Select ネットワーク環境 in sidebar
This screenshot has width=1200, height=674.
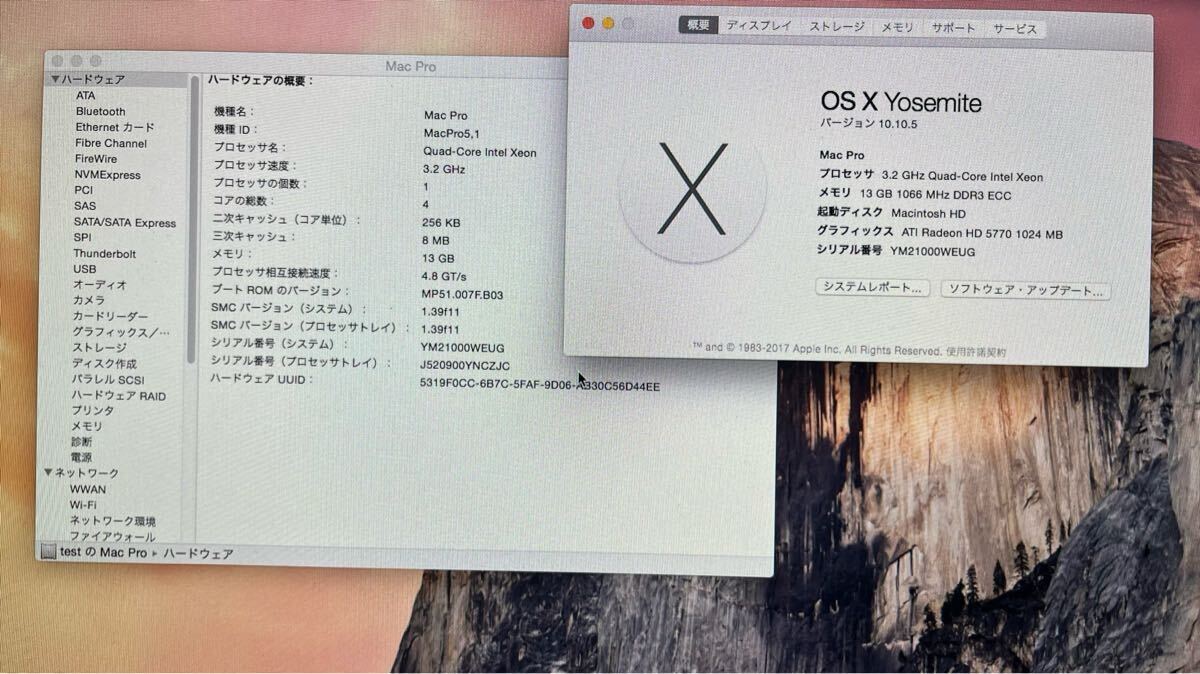113,521
